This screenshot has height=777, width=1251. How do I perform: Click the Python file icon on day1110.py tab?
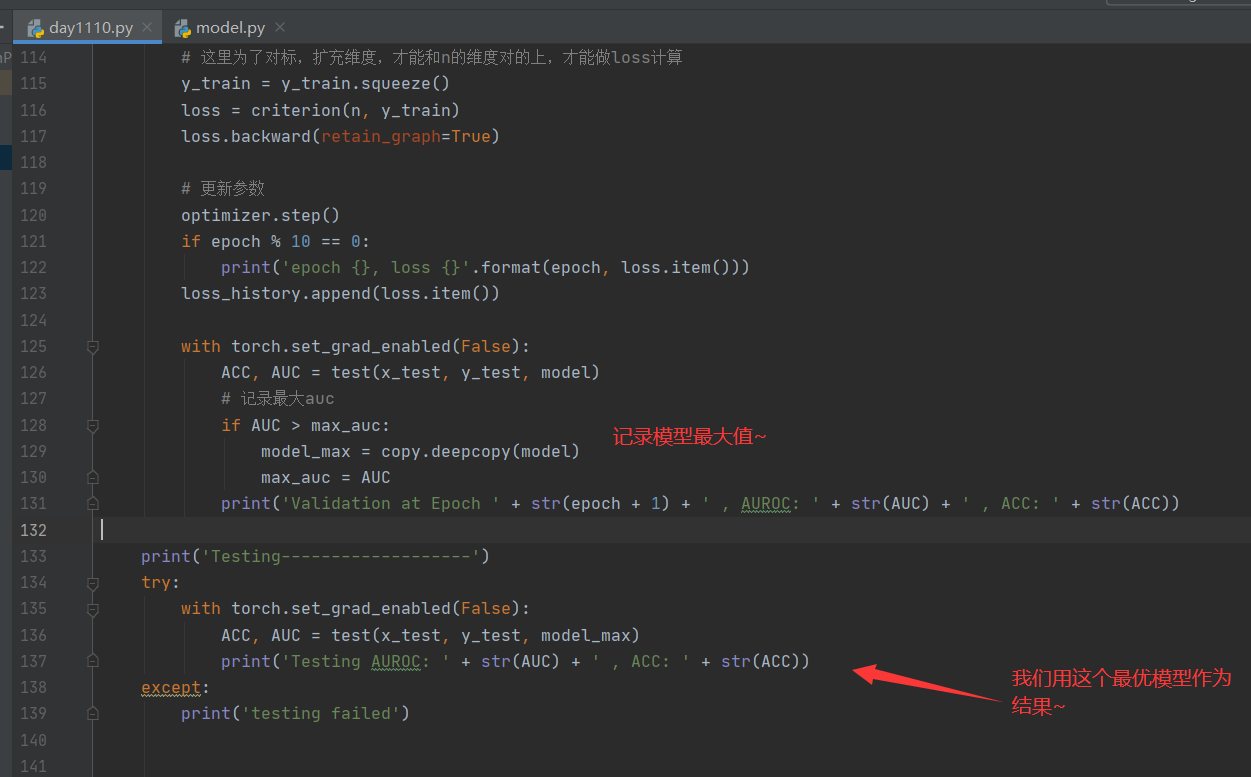(x=36, y=28)
